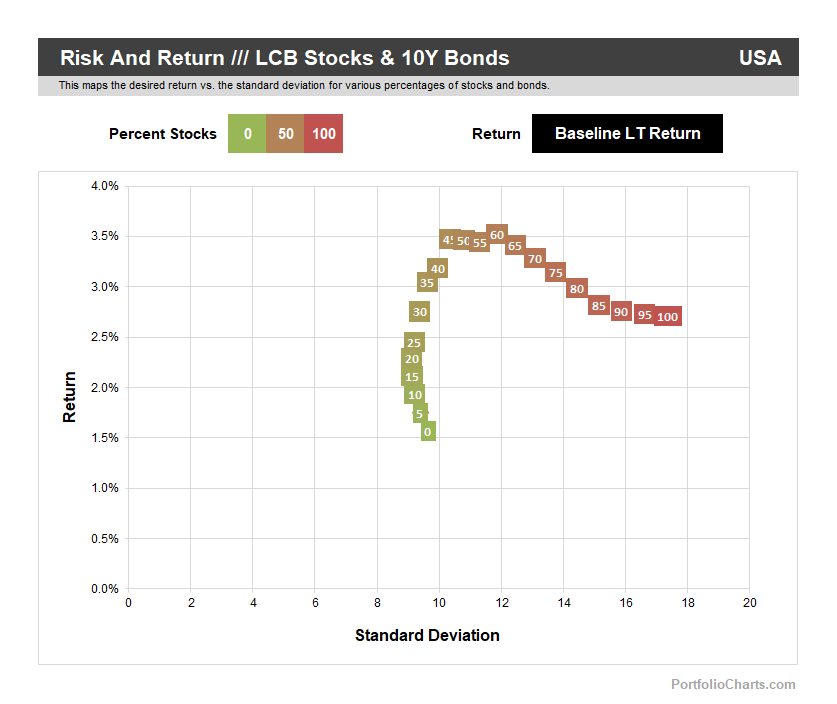Click the green 0 percent stocks swatch
Viewport: 837px width, 704px height.
point(247,134)
